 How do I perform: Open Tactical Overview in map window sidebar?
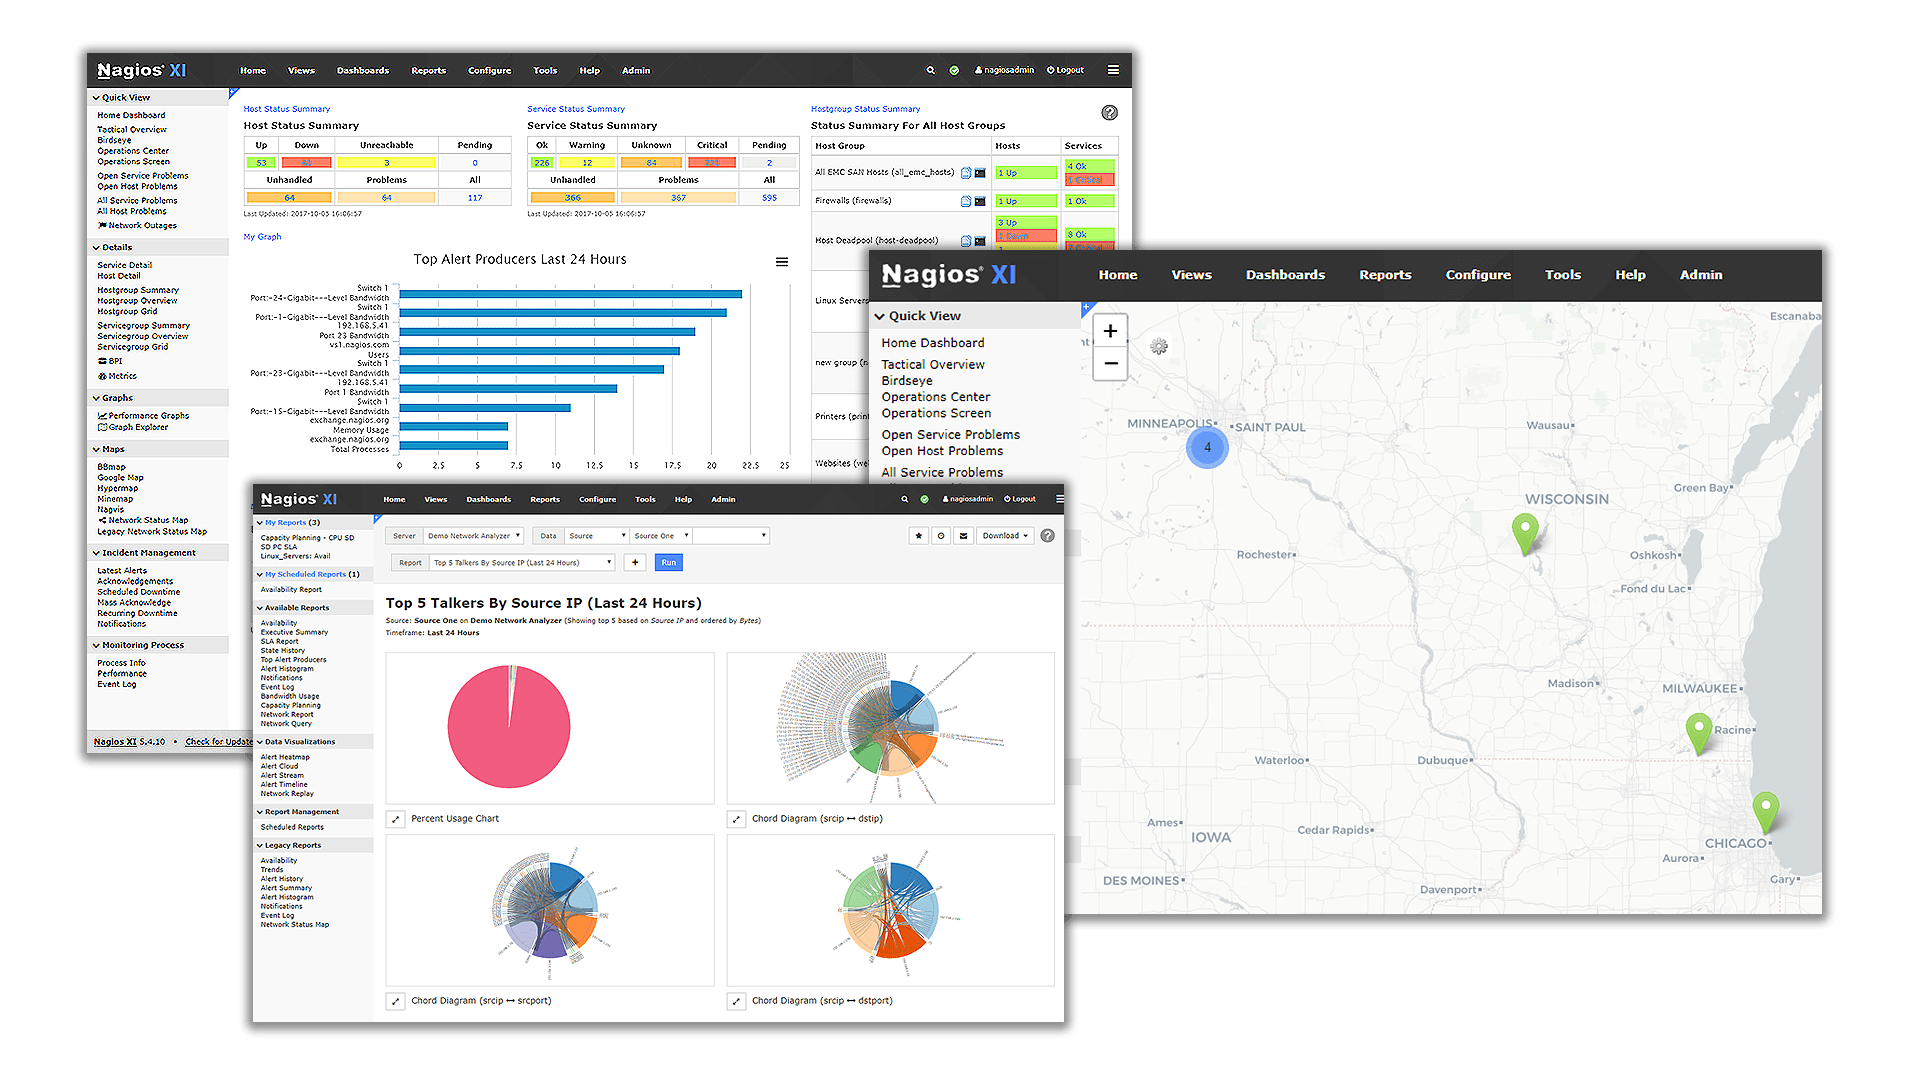[x=933, y=365]
